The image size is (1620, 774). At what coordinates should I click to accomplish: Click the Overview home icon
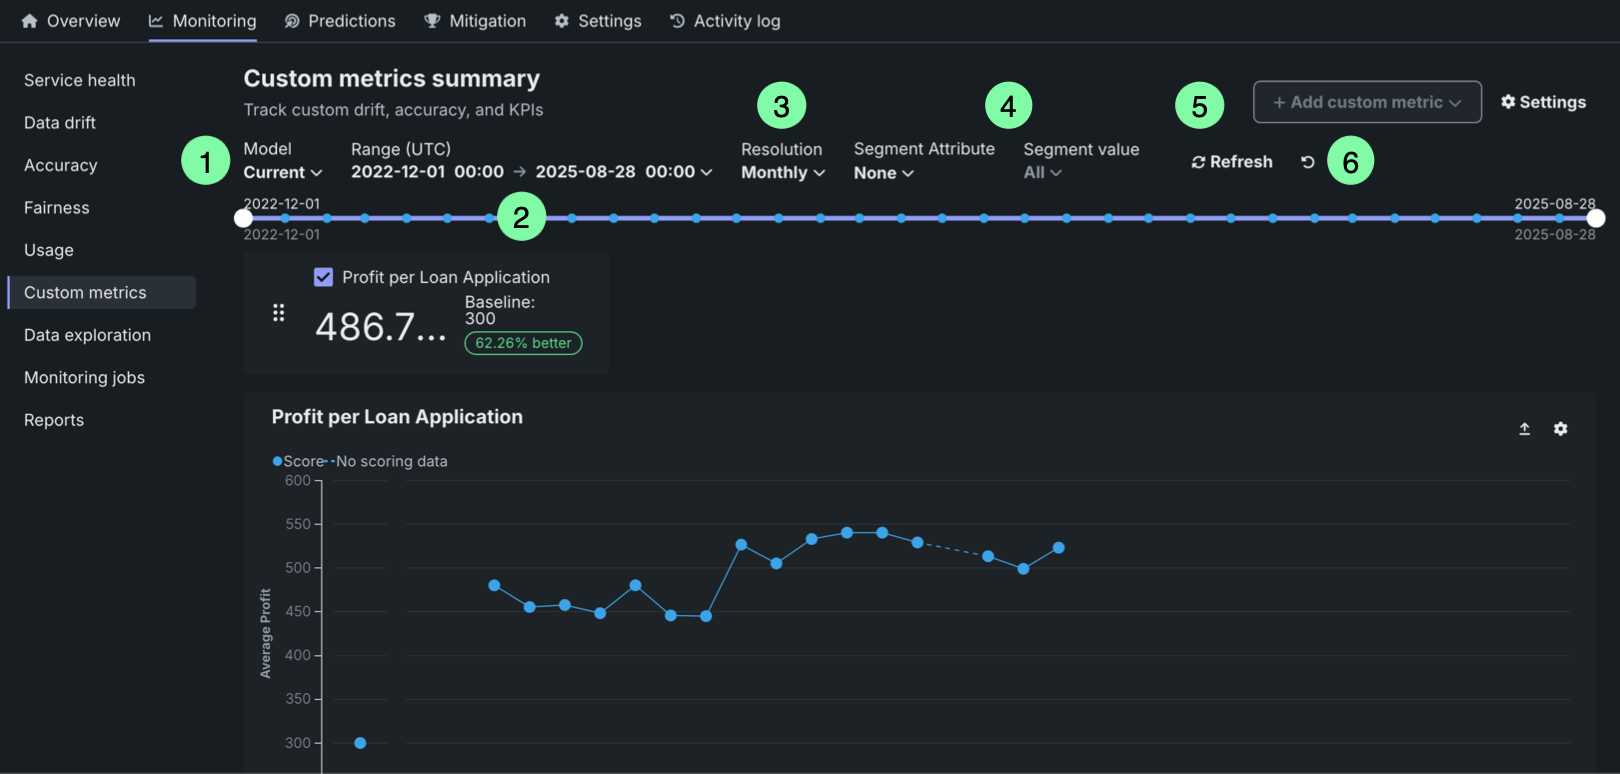point(29,21)
